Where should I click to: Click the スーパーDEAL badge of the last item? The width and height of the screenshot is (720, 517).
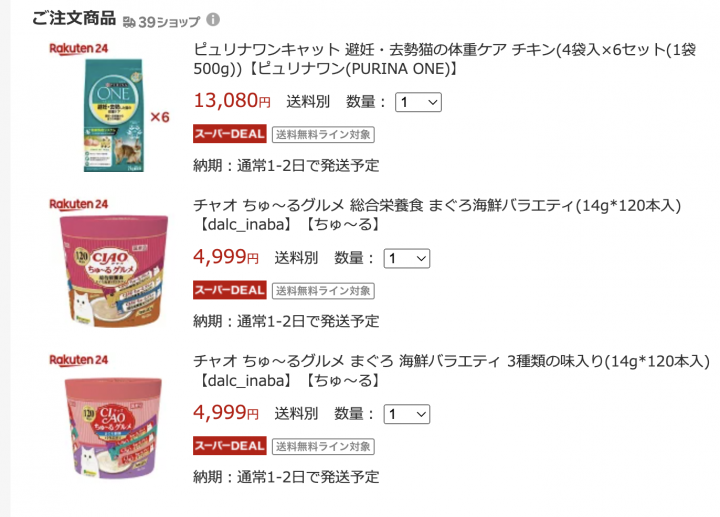[229, 446]
